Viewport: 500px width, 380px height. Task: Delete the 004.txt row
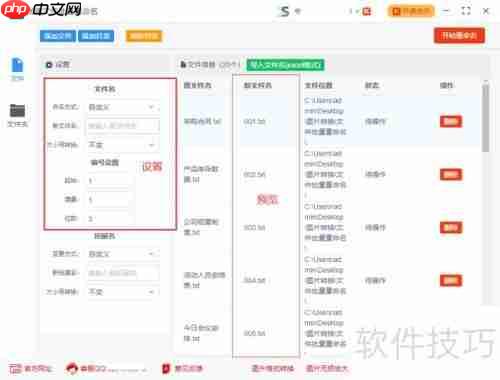(x=451, y=280)
